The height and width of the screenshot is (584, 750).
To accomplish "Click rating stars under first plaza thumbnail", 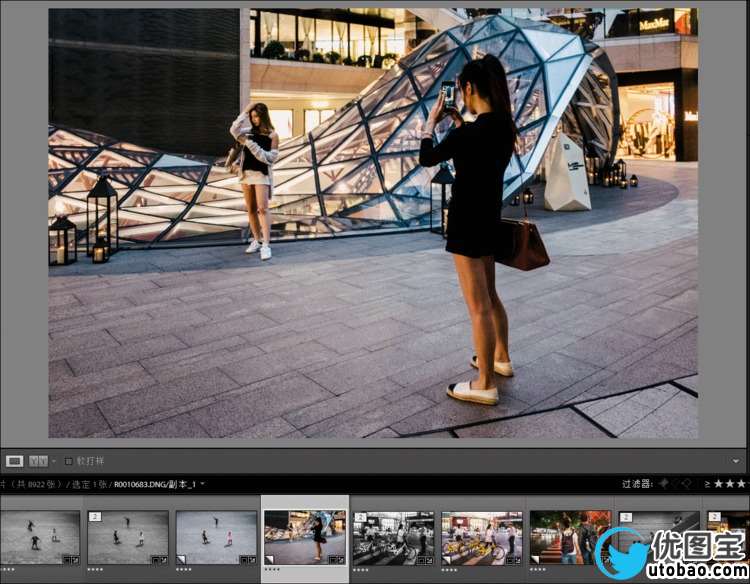I will pos(7,570).
